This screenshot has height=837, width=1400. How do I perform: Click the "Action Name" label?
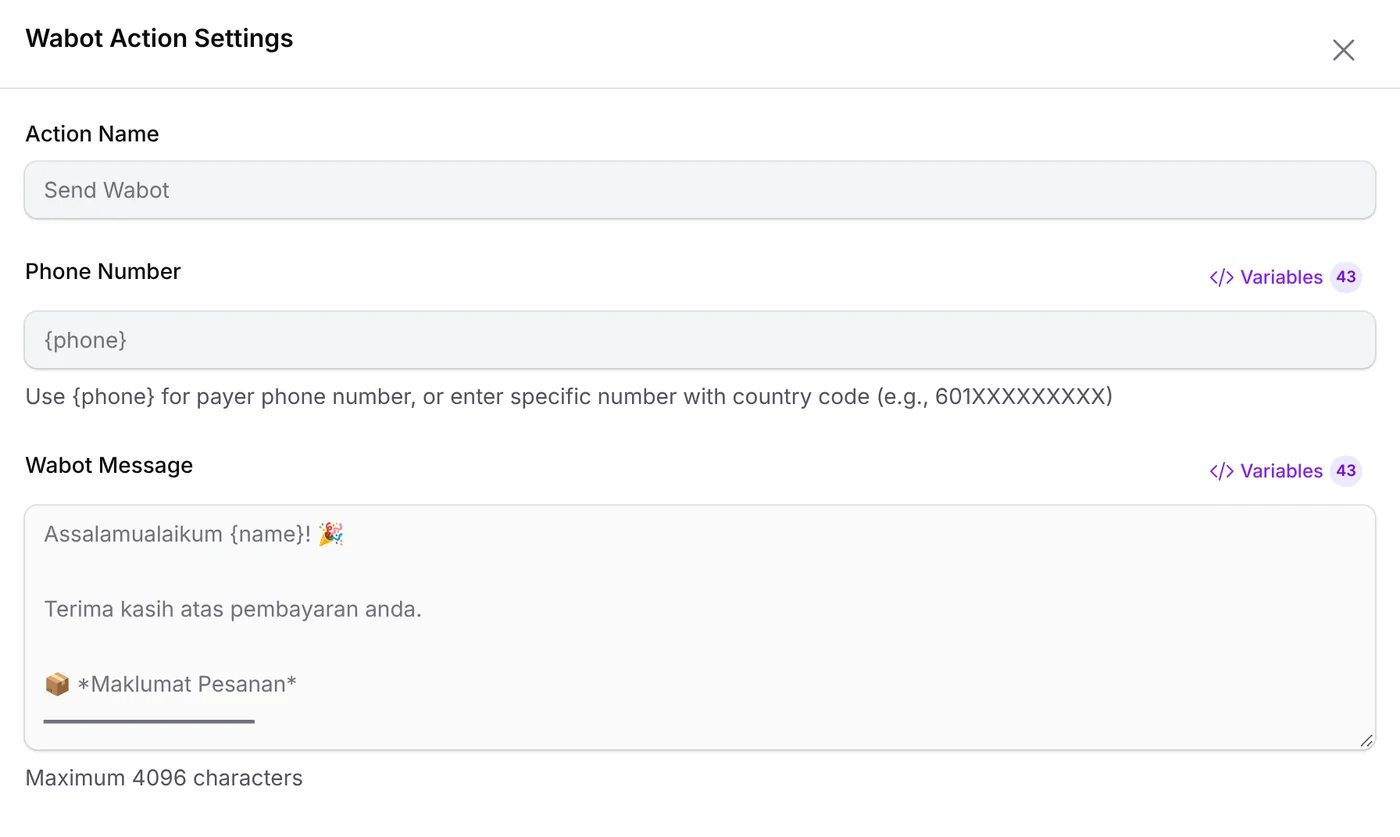coord(92,134)
